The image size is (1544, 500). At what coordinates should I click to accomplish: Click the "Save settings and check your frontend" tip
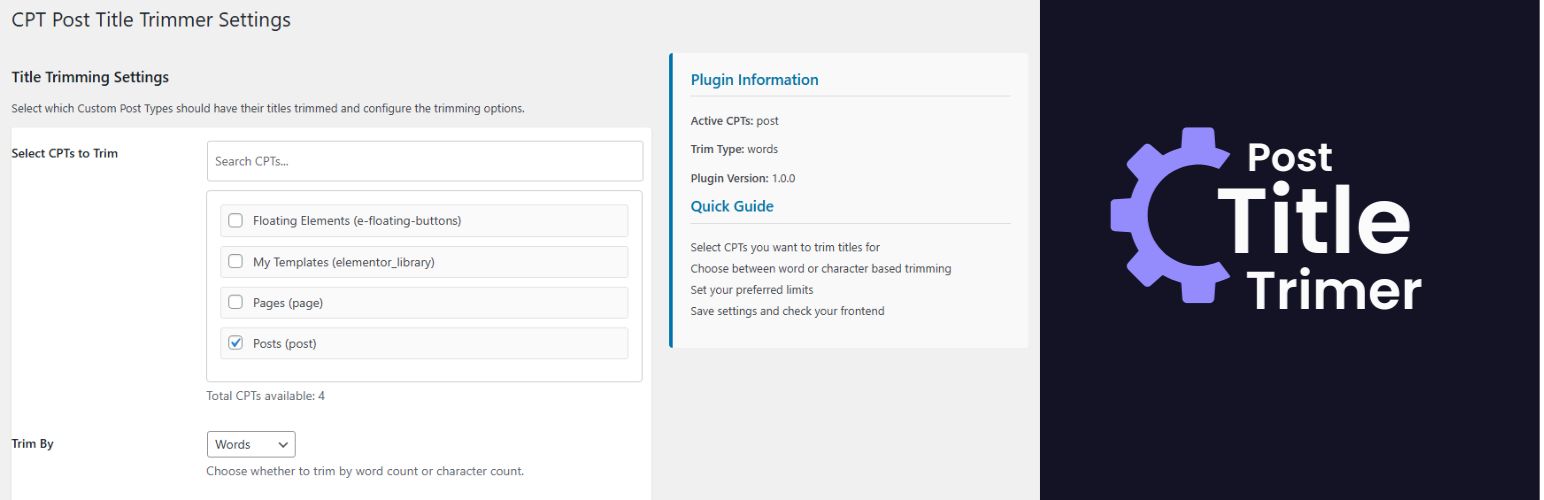[787, 311]
